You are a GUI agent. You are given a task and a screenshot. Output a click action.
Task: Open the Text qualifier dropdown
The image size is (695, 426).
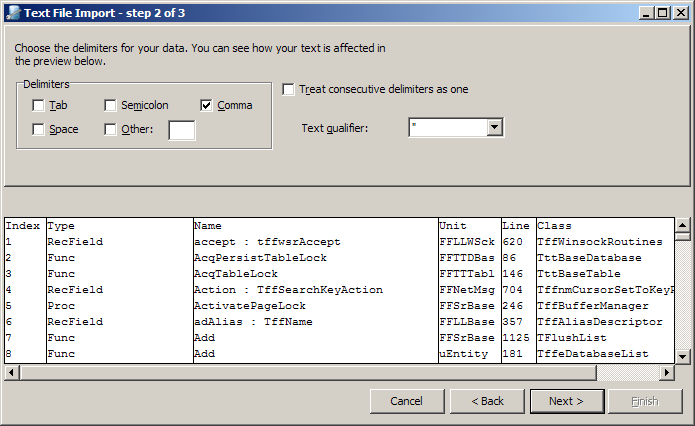pos(494,127)
